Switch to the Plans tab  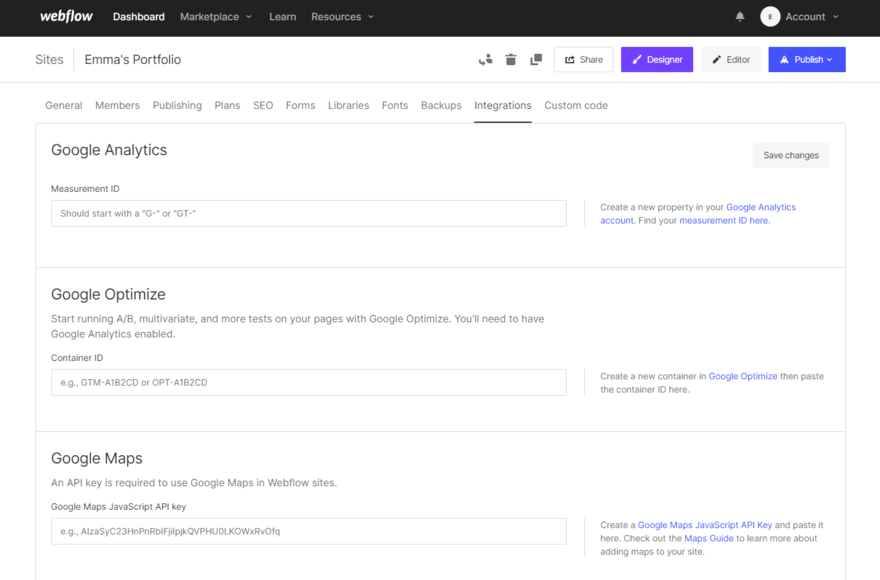(x=227, y=106)
